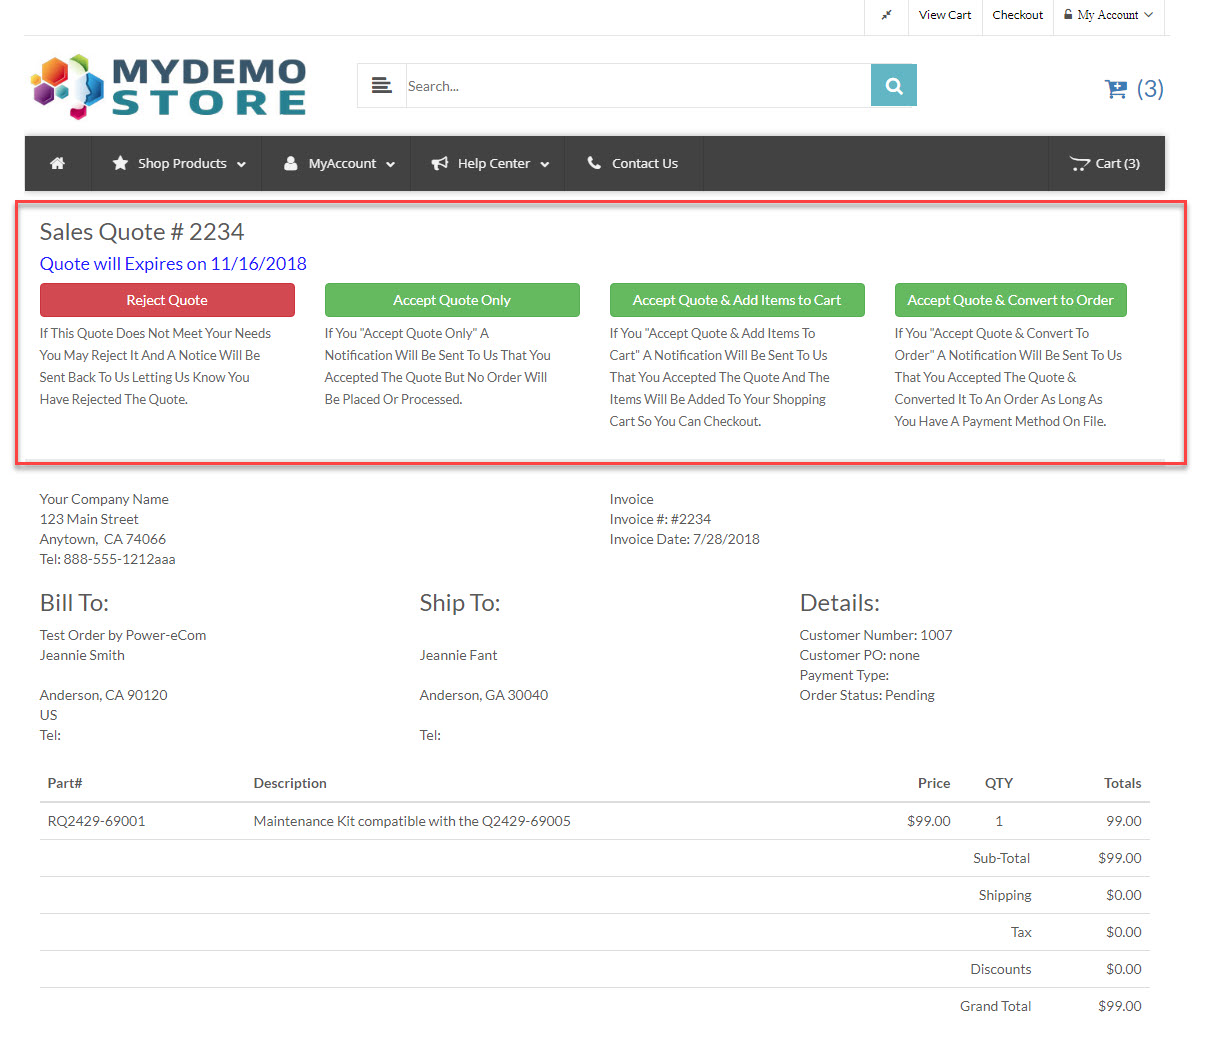Click Accept Quote & Add Items to Cart
Viewport: 1206px width, 1045px height.
coord(737,300)
